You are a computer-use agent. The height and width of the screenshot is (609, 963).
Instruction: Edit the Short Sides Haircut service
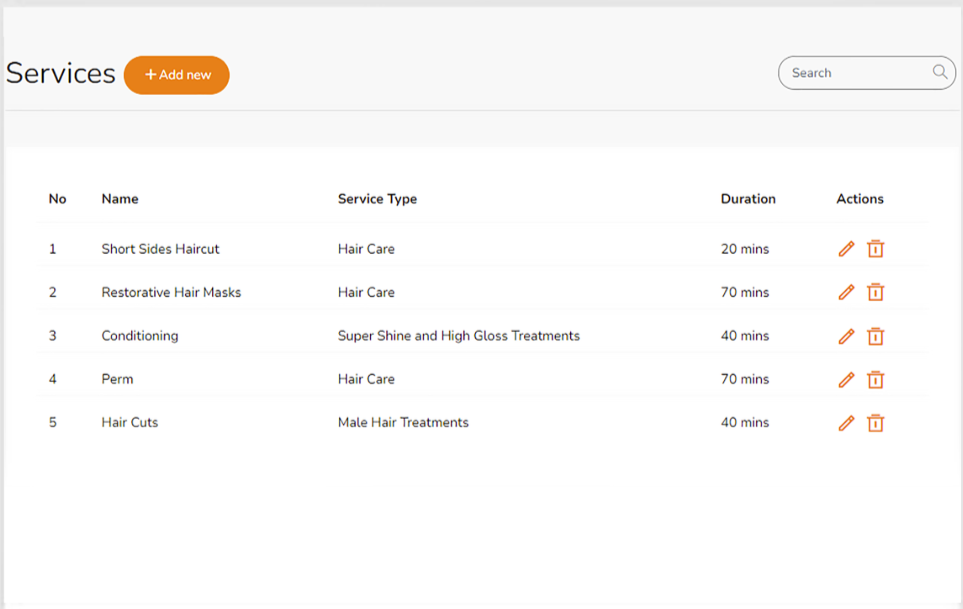[846, 249]
